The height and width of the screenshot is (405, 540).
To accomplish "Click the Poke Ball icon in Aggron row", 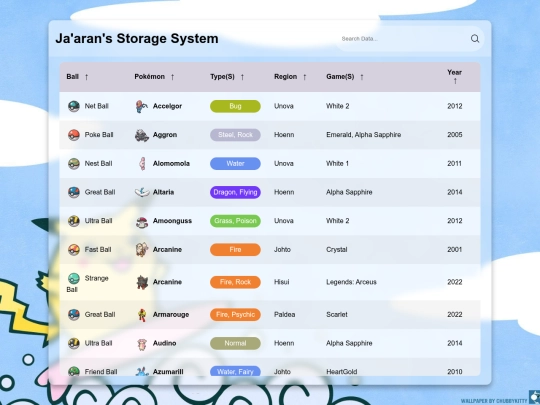I will 74,135.
